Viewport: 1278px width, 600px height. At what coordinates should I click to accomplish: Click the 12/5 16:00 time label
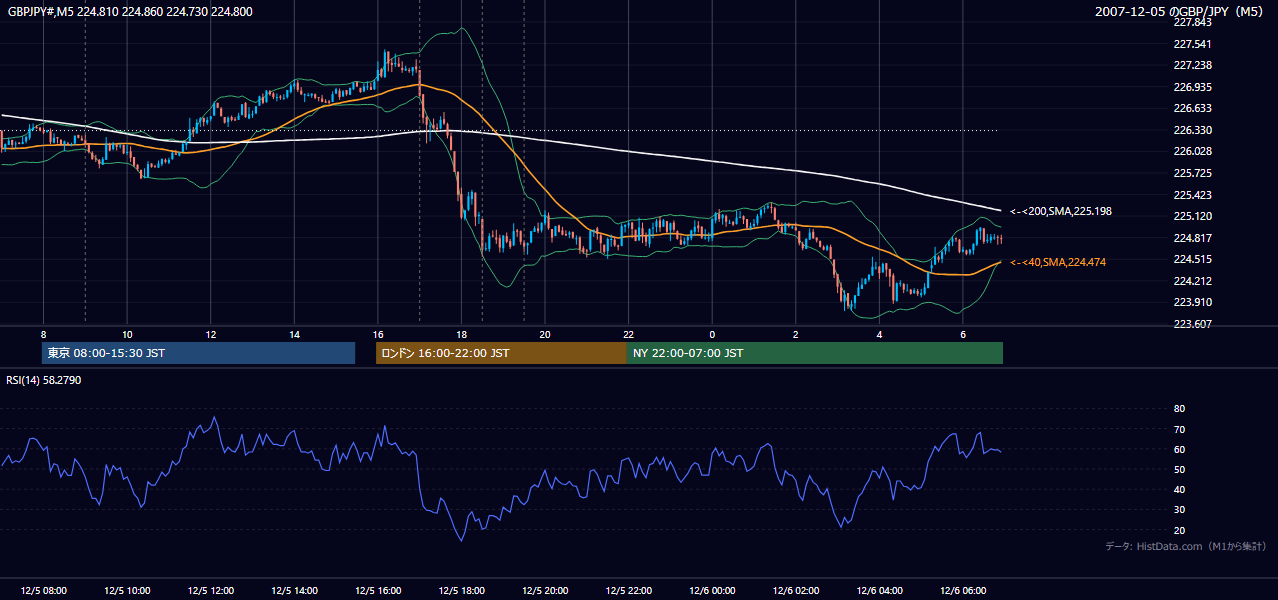pos(378,591)
